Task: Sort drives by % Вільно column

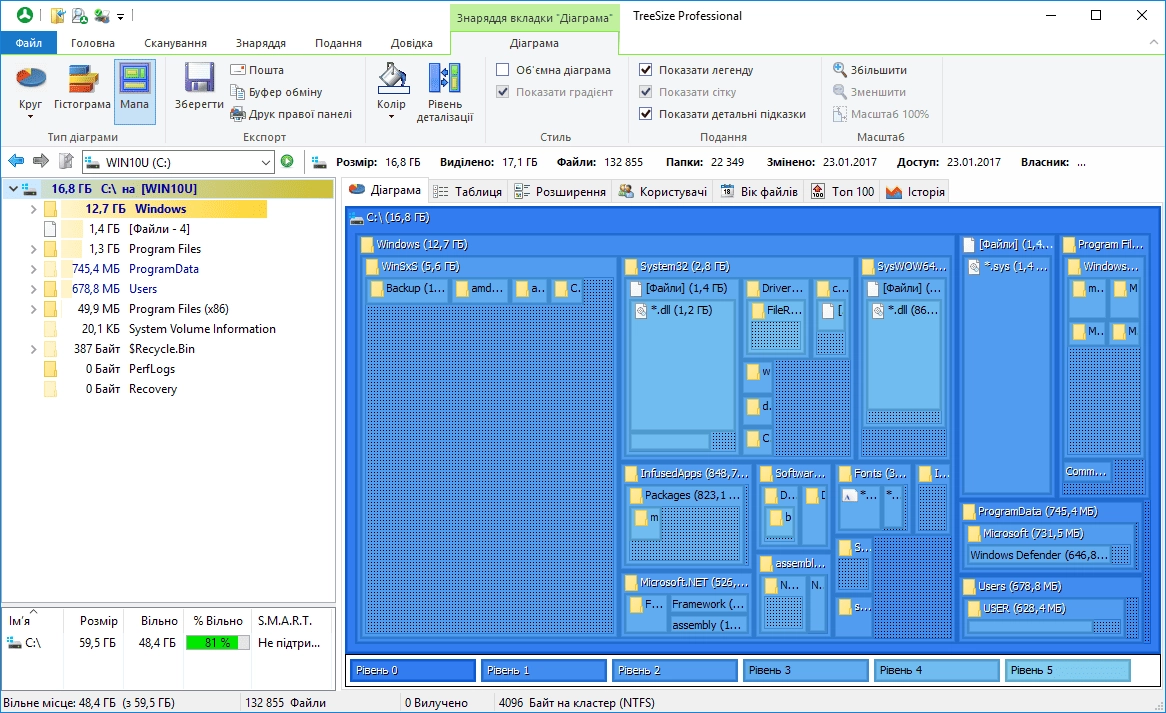Action: (218, 621)
